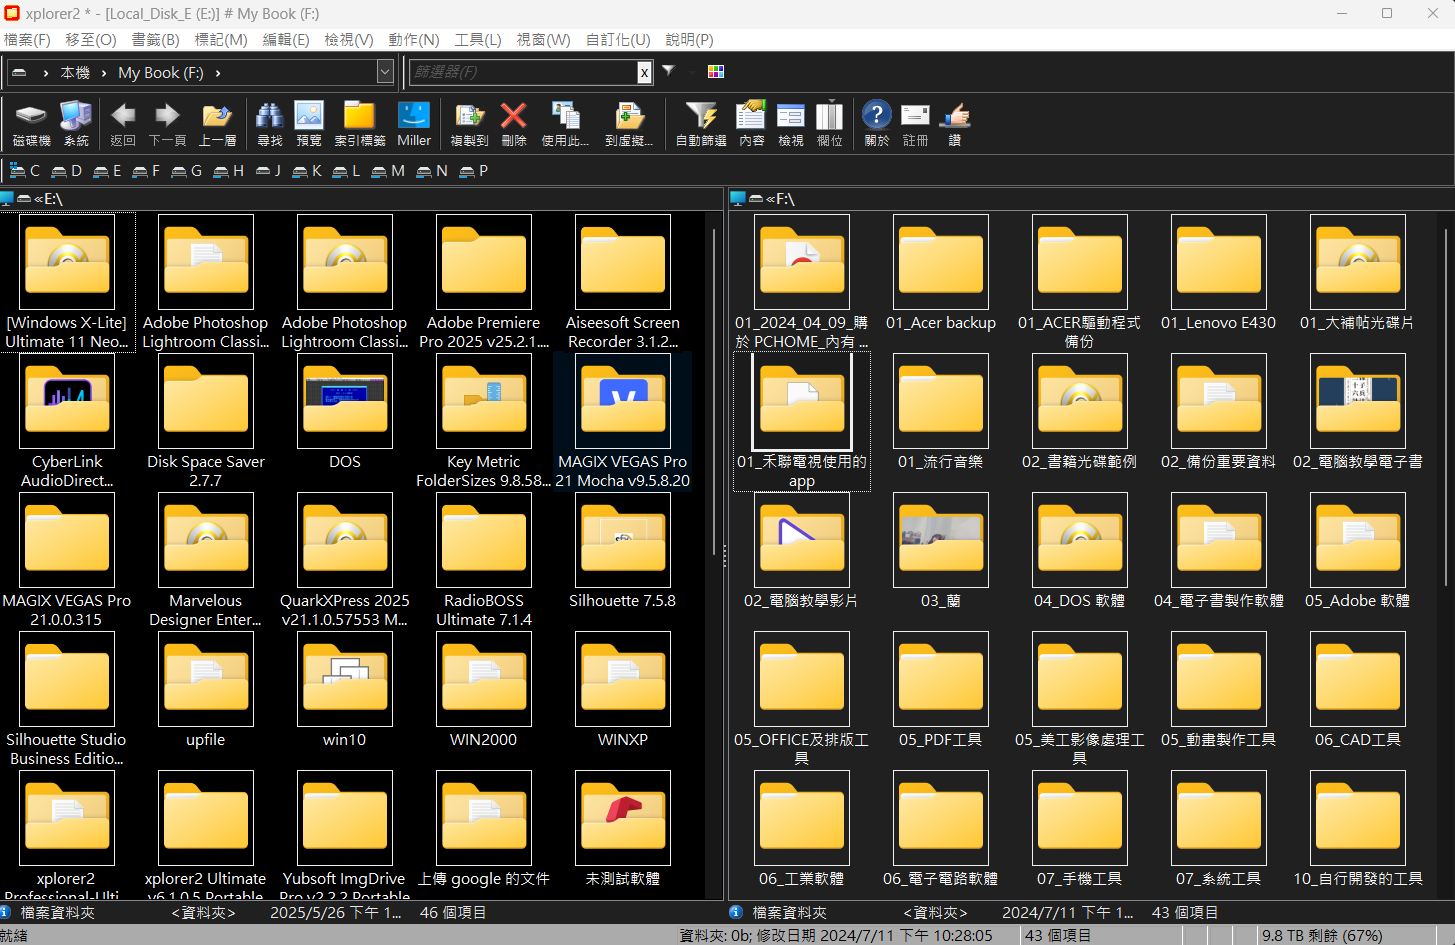This screenshot has width=1455, height=945.
Task: Open the 關於 about help icon
Action: (876, 124)
